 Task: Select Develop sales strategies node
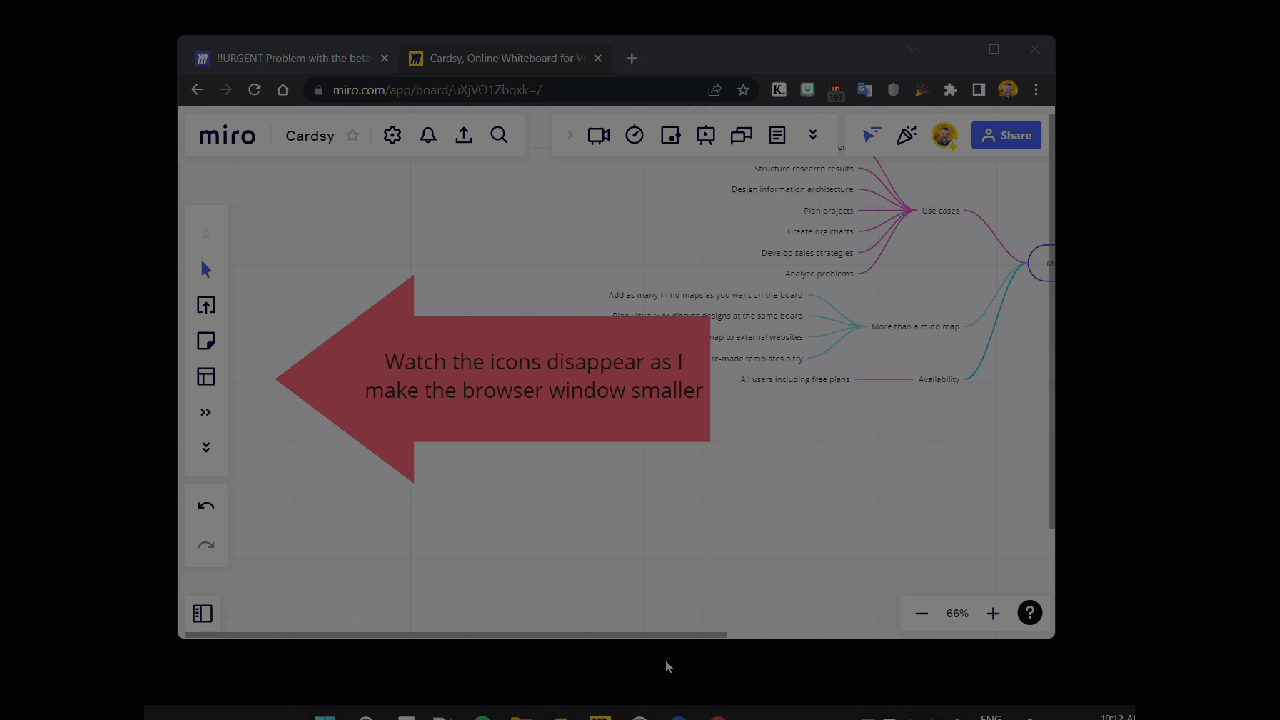tap(807, 253)
